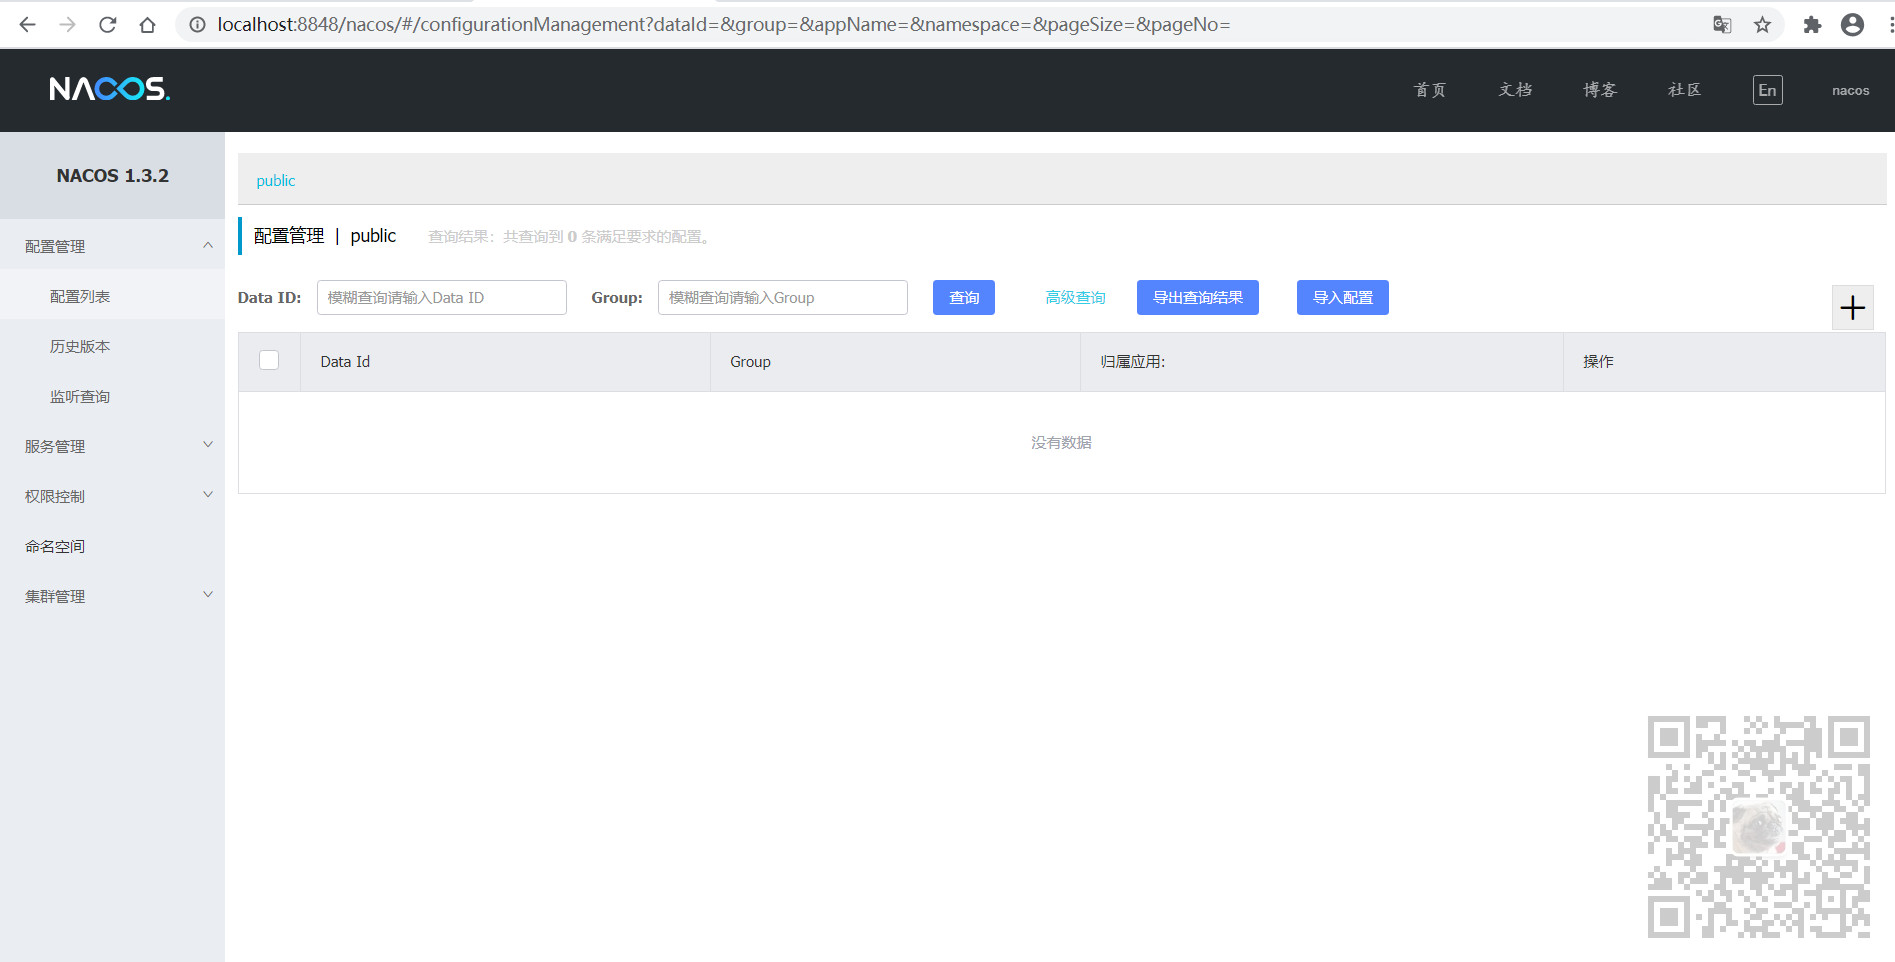Focus the Data ID search field
The width and height of the screenshot is (1895, 962).
point(442,297)
